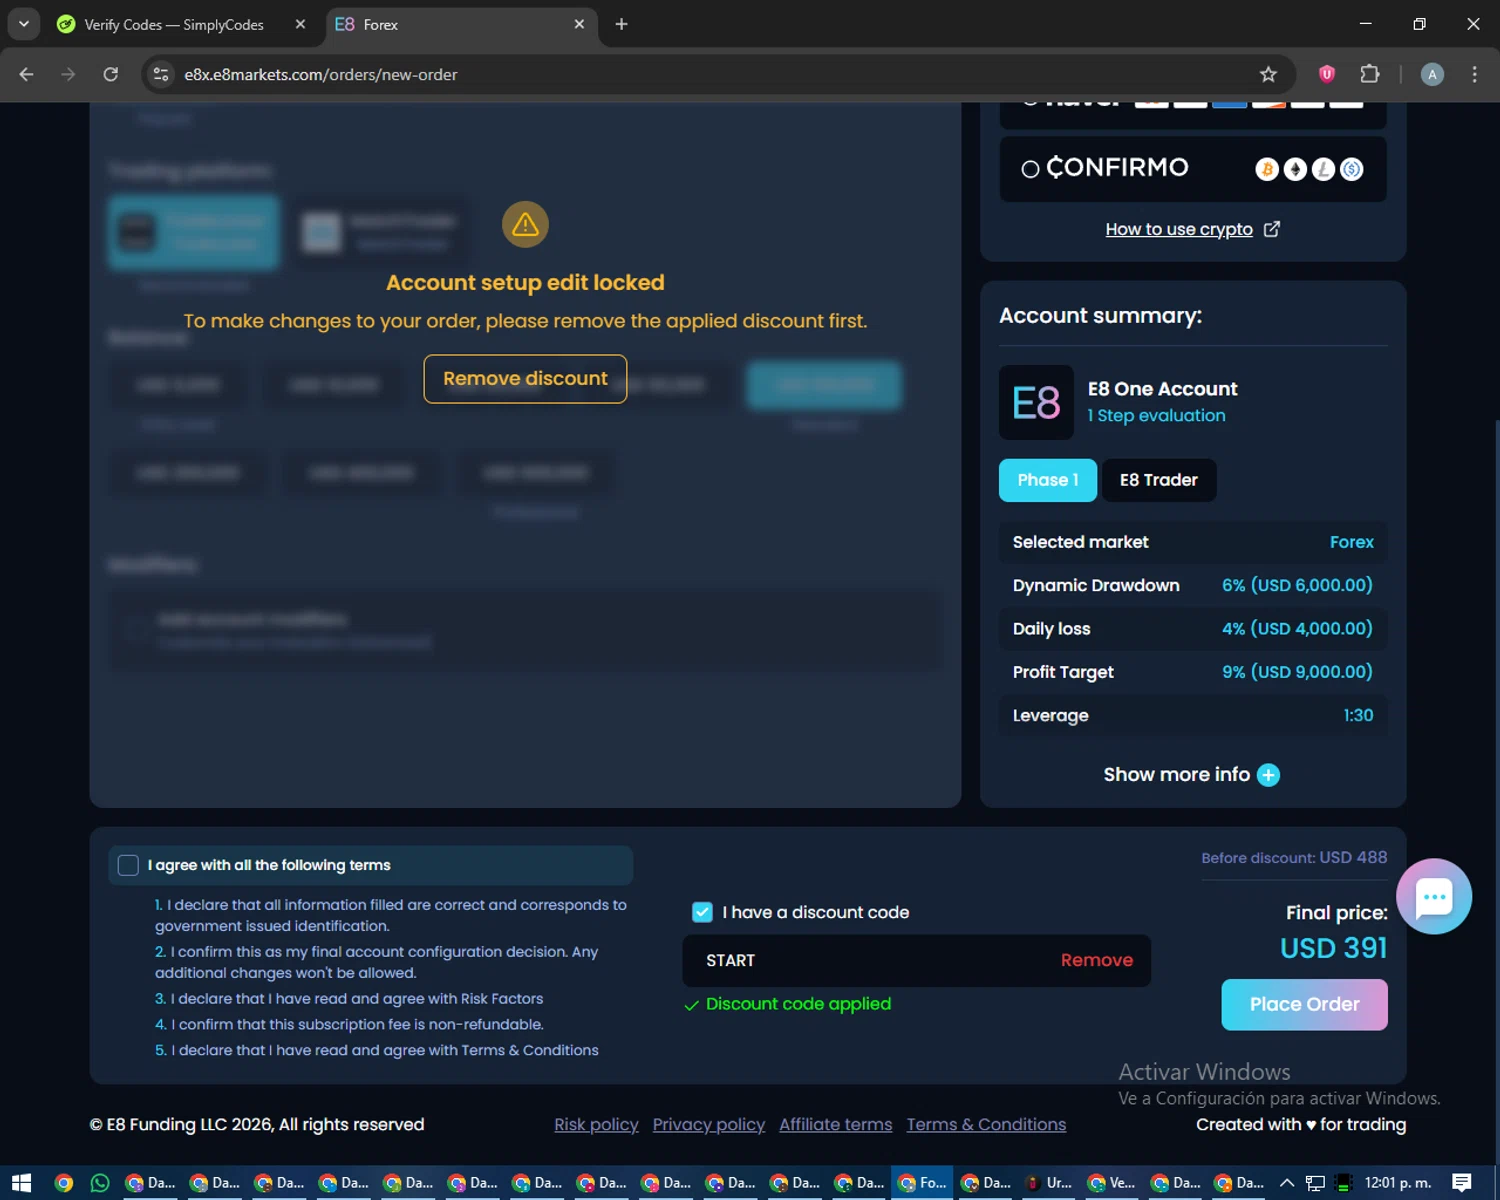Switch to the E8 Trader tab
1500x1200 pixels.
[1158, 480]
